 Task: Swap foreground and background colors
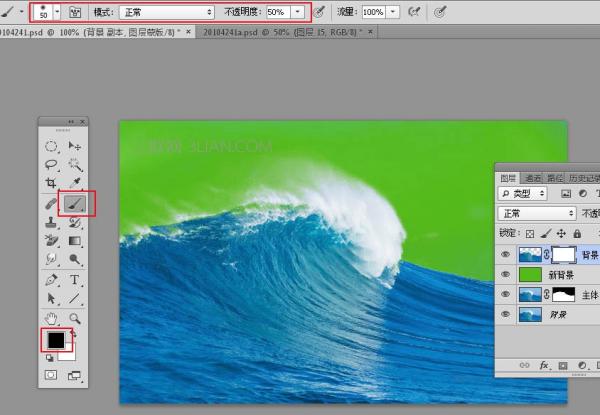[x=74, y=334]
